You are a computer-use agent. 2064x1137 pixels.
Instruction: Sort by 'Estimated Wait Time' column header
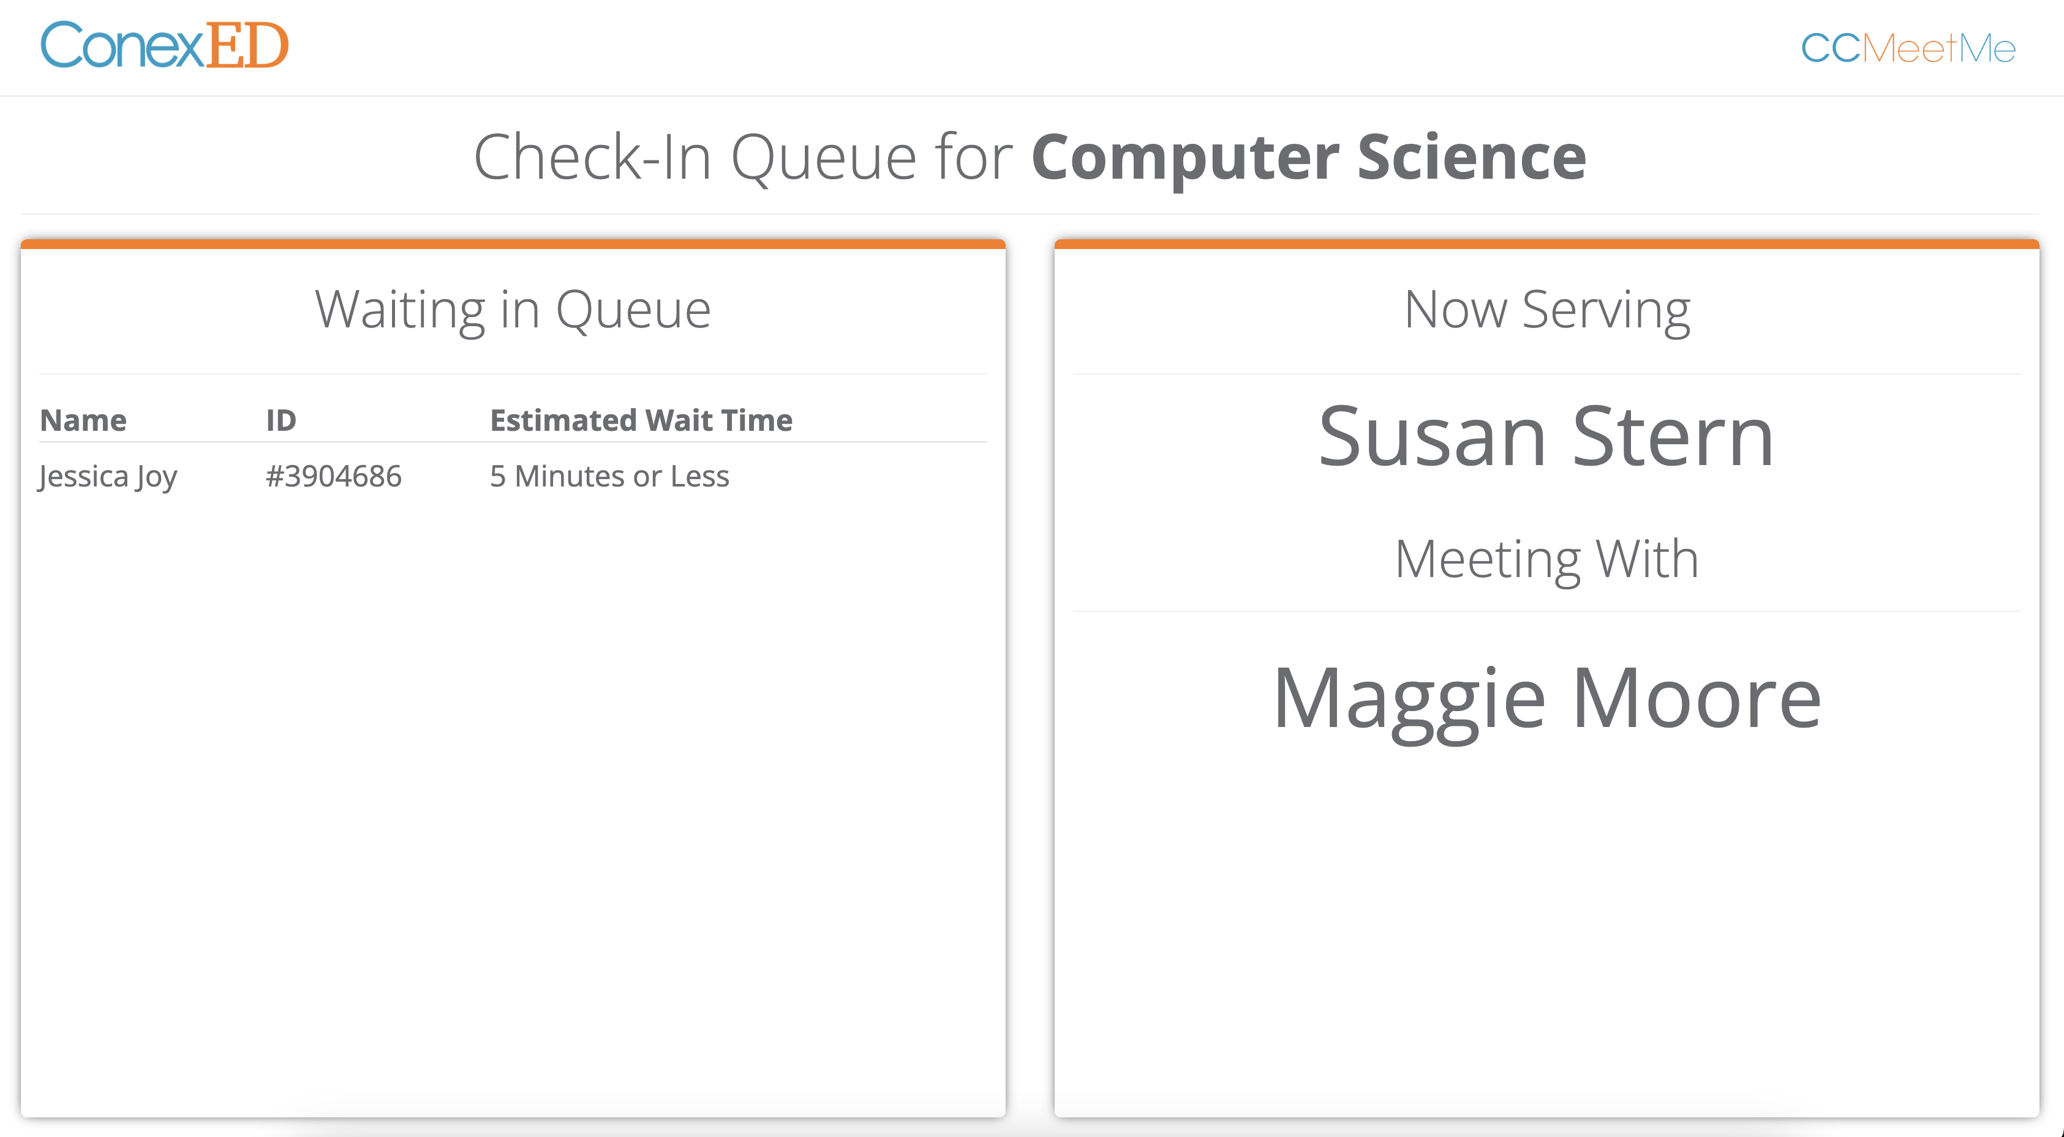(x=640, y=420)
